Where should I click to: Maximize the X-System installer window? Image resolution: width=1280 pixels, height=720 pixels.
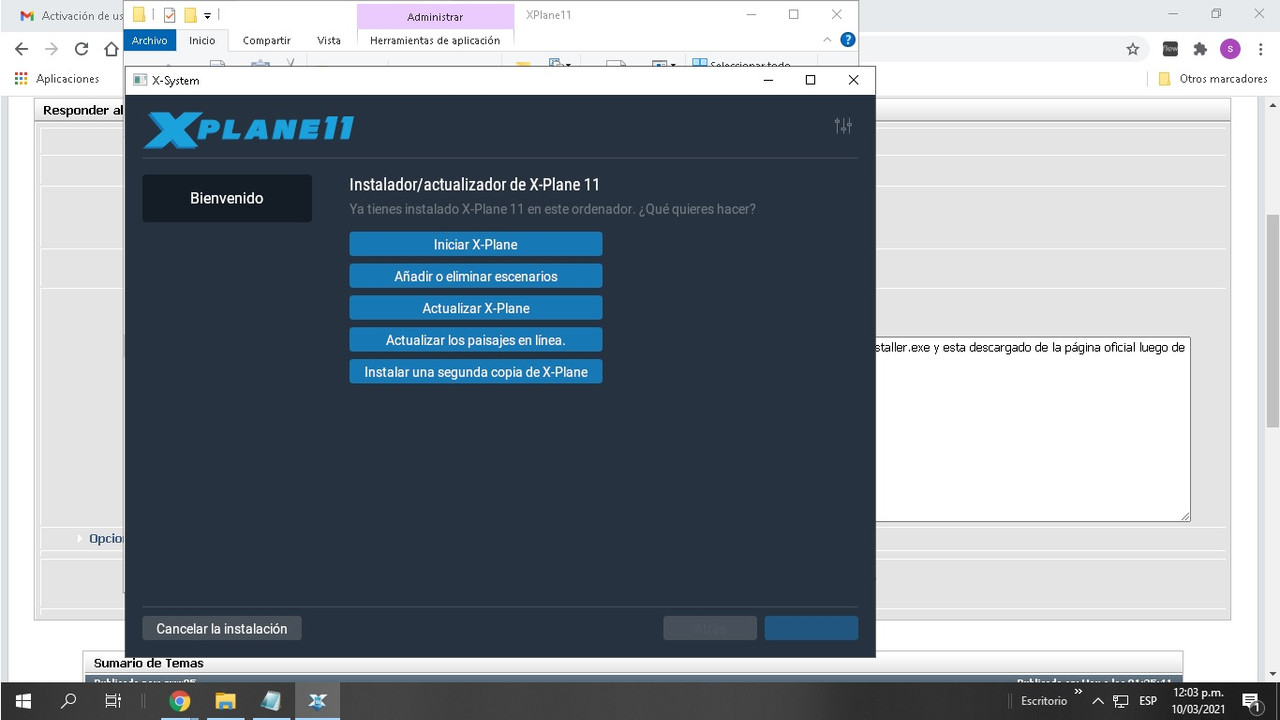coord(810,80)
